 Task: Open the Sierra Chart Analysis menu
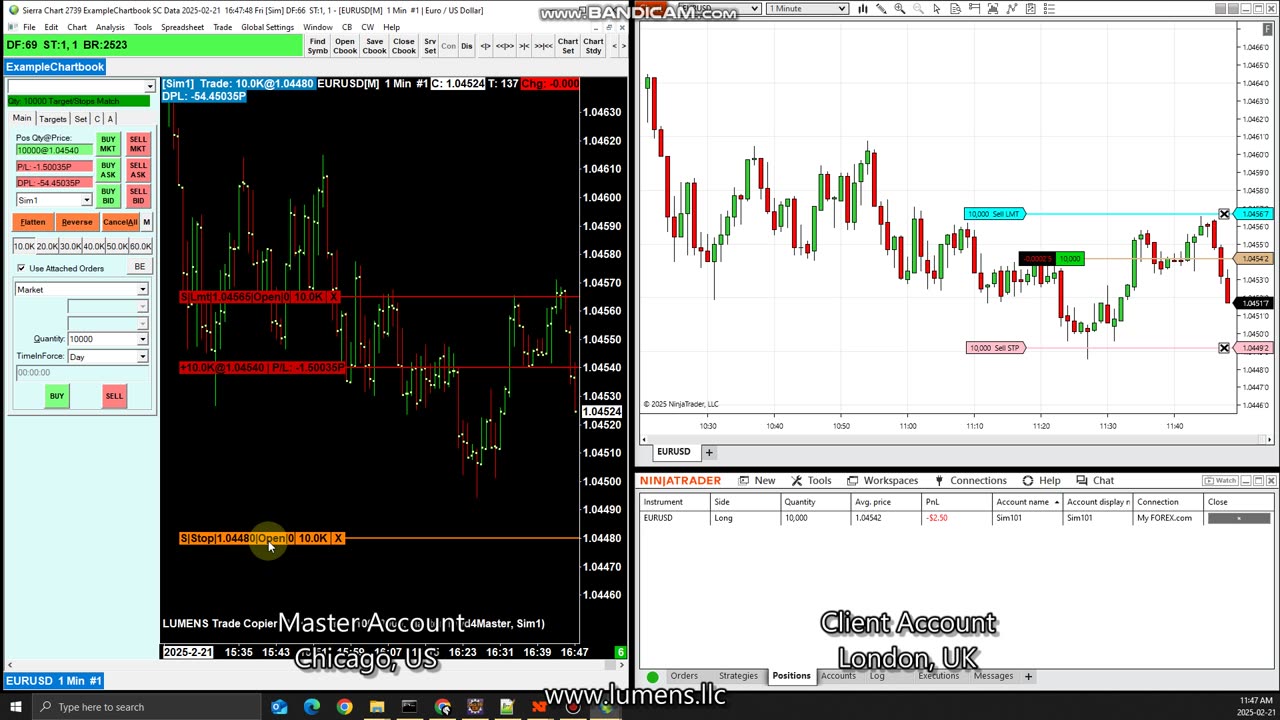(110, 27)
